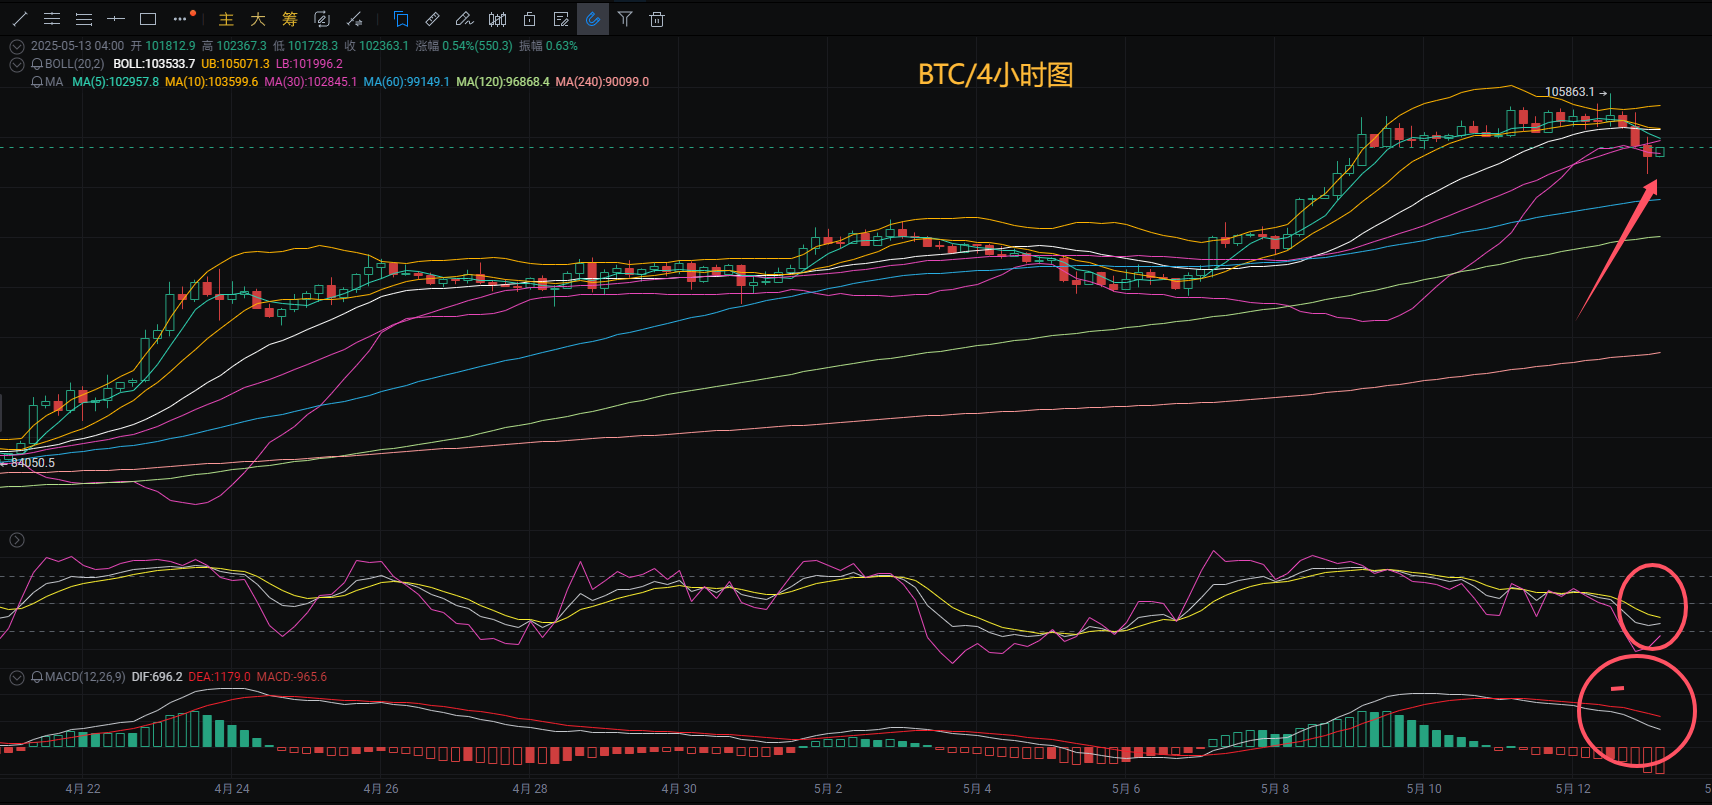
Task: Select the three horizontal lines tool
Action: (84, 19)
